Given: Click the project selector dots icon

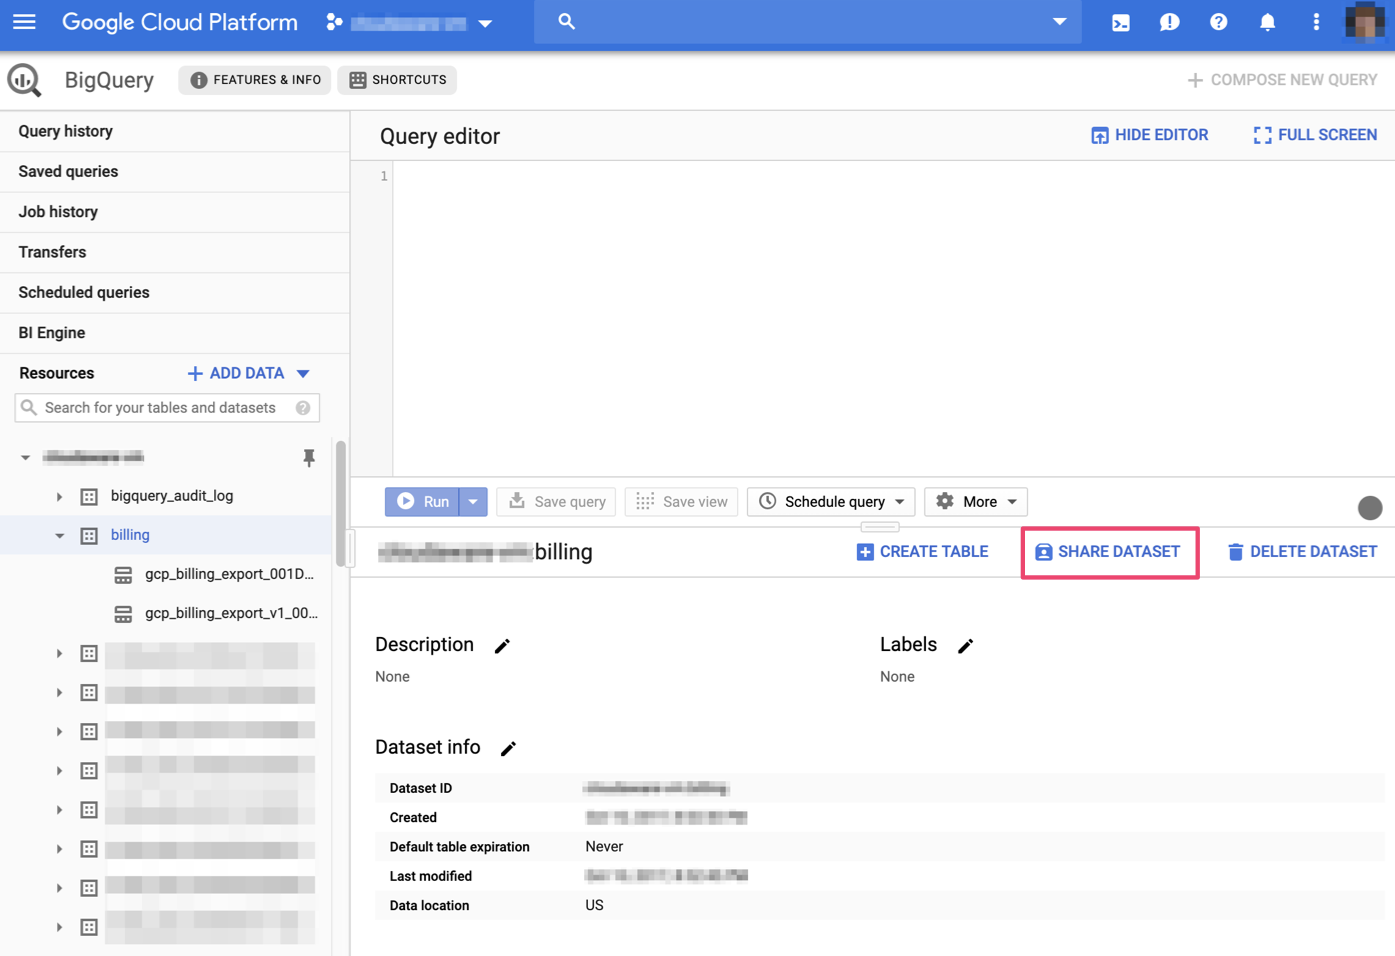Looking at the screenshot, I should pos(334,22).
